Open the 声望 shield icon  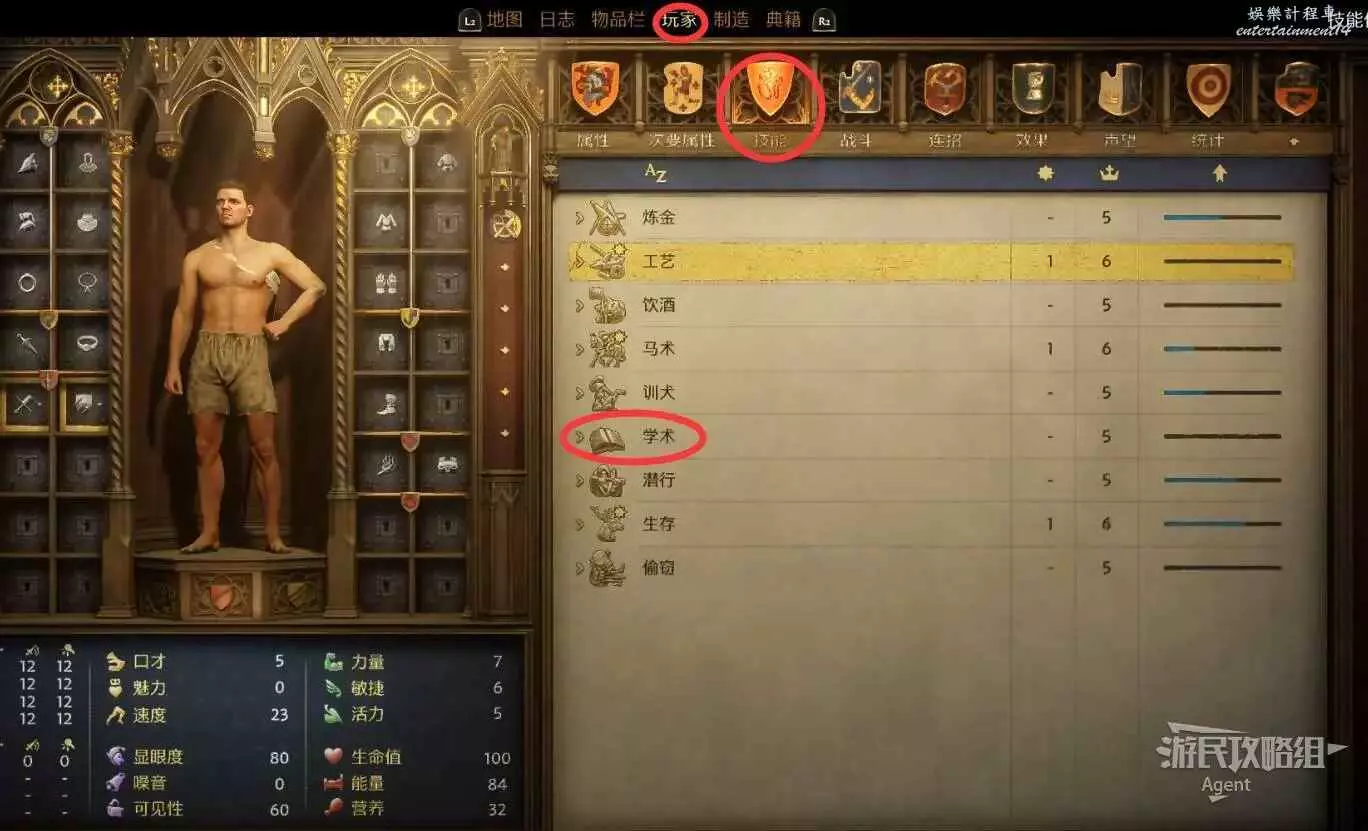point(1120,89)
